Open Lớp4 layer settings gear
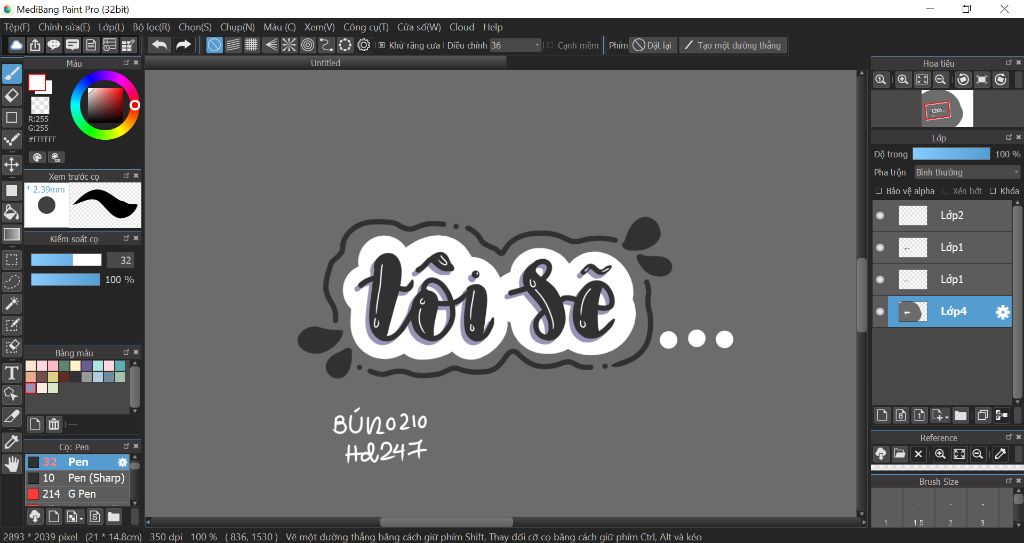1024x543 pixels. click(1002, 312)
